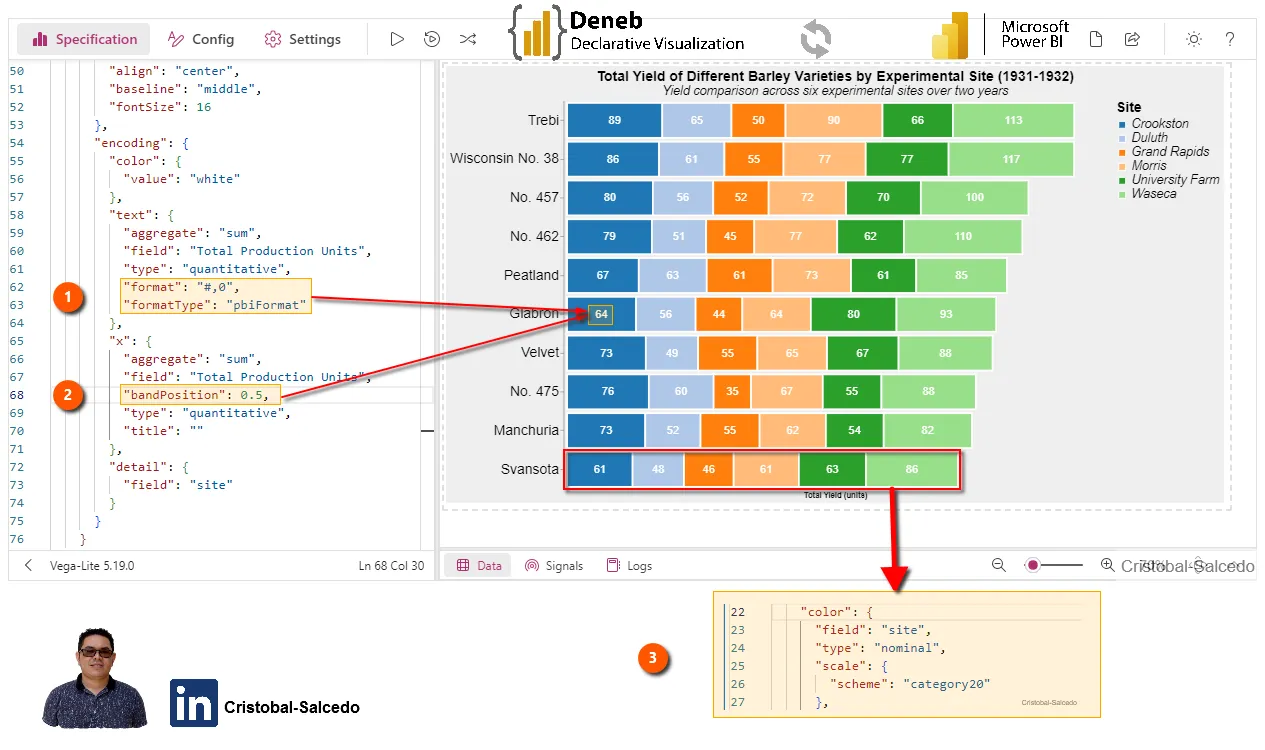Open the Settings tab

(302, 39)
